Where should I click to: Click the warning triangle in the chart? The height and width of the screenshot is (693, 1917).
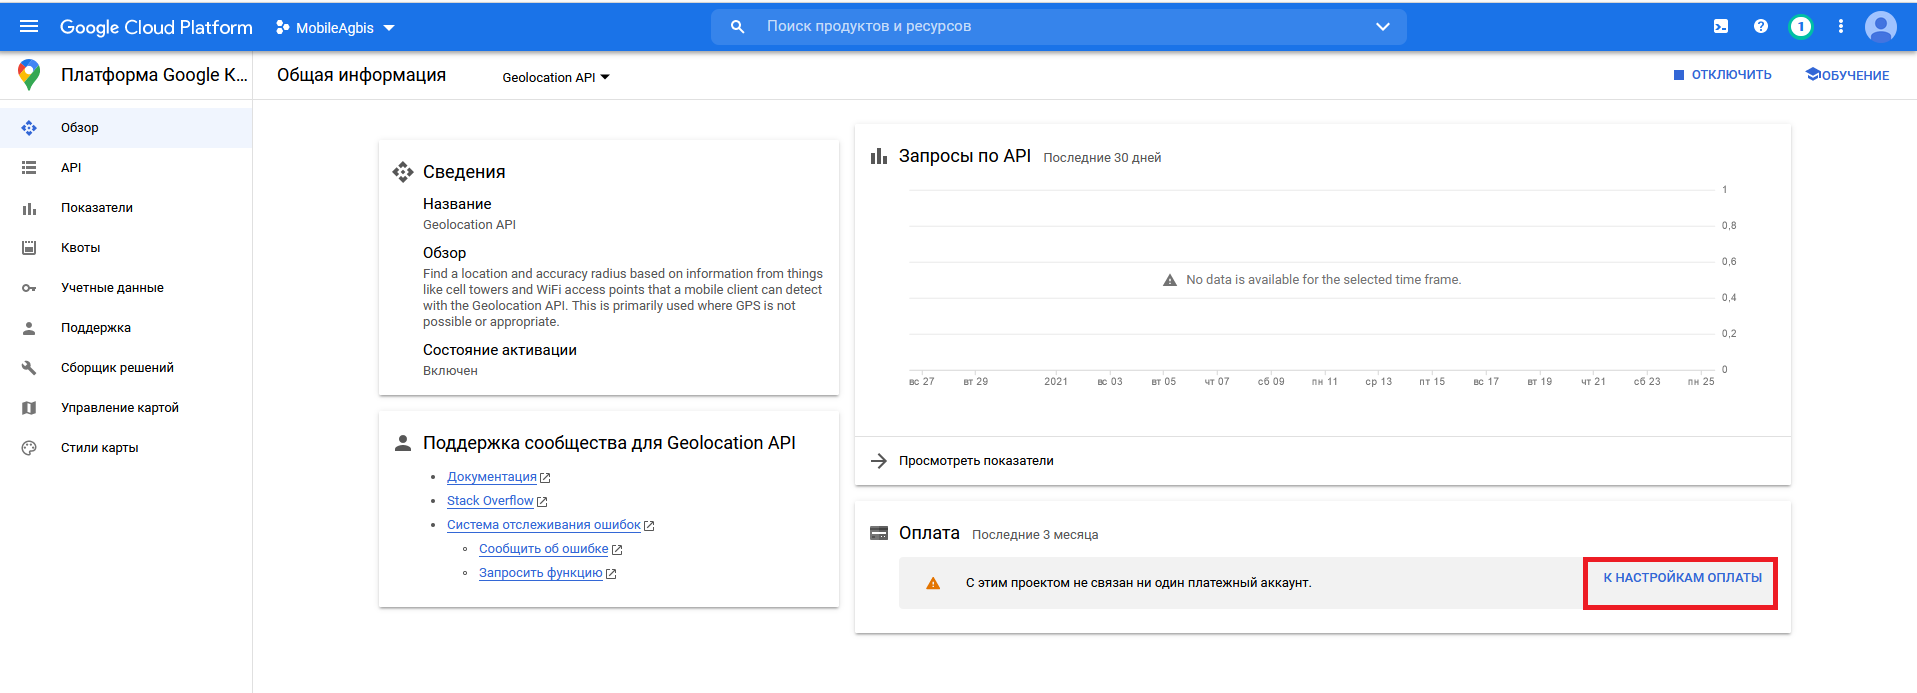coord(1170,280)
